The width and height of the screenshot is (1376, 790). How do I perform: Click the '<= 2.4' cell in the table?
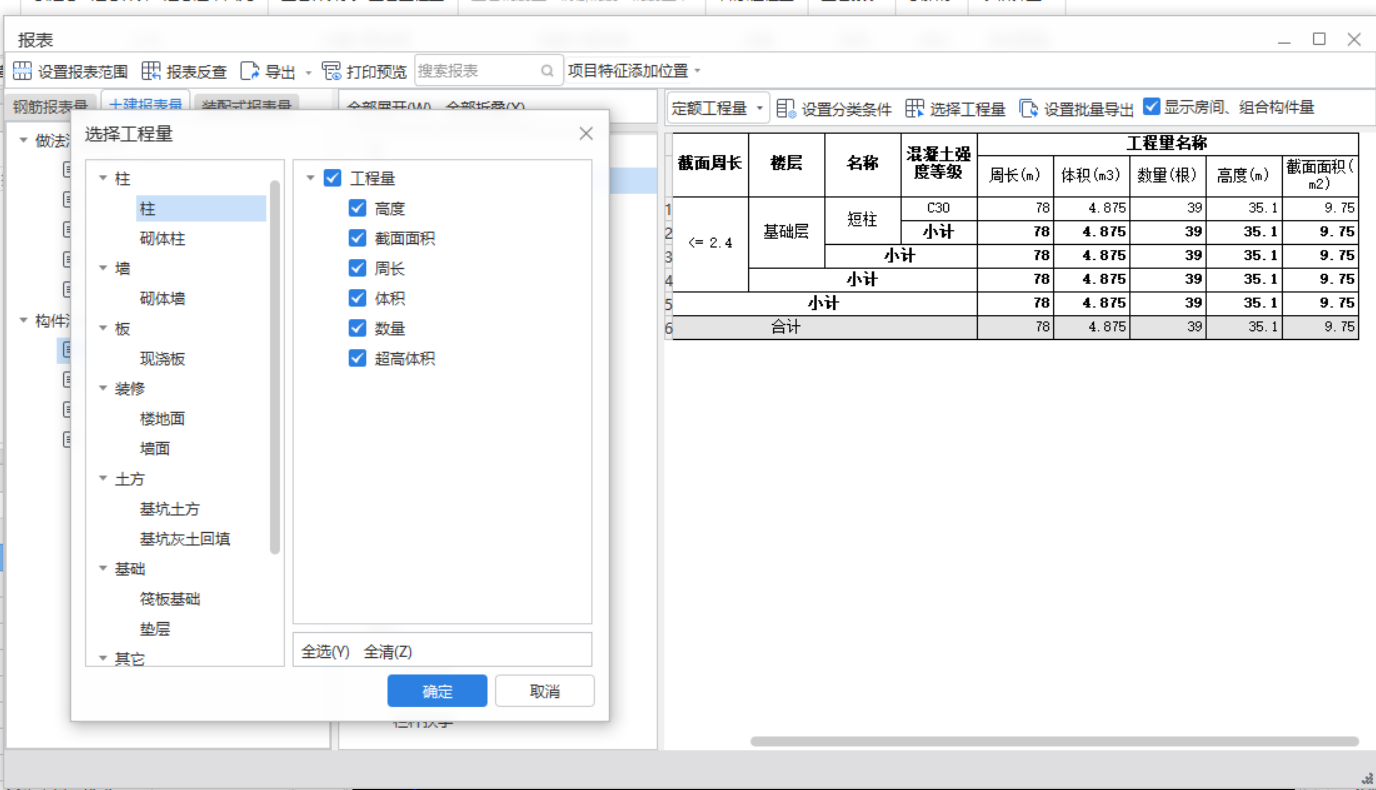point(711,244)
